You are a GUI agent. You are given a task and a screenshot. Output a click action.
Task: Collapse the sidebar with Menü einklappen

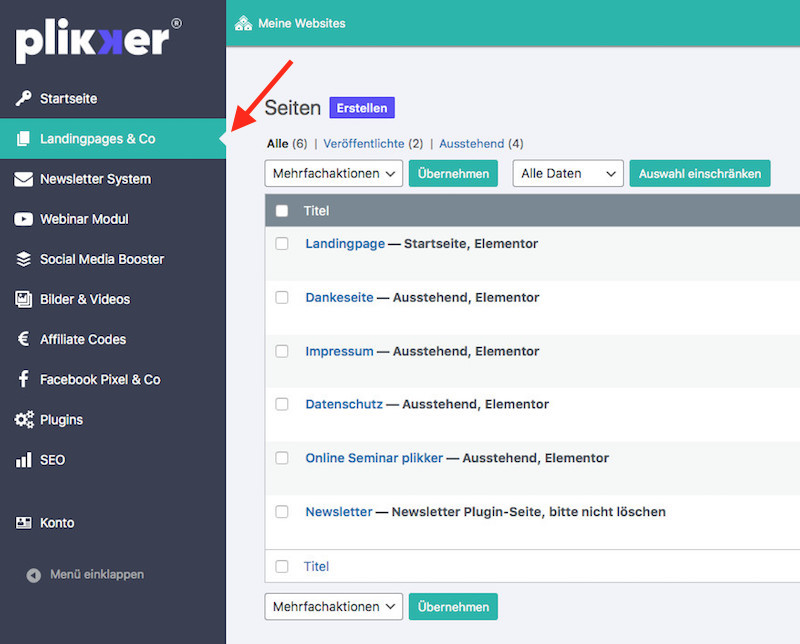click(96, 575)
